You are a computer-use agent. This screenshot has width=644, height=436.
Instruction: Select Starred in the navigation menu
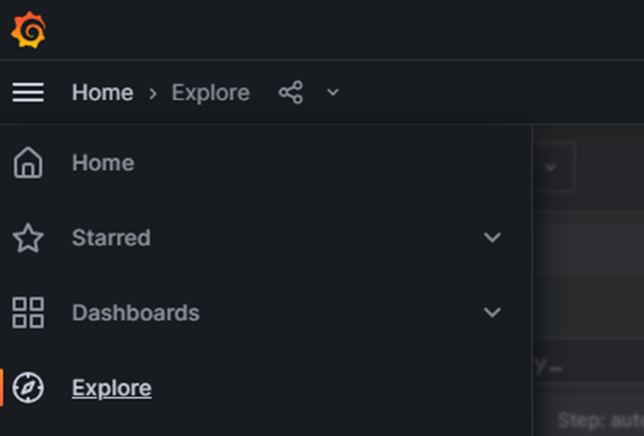tap(111, 238)
